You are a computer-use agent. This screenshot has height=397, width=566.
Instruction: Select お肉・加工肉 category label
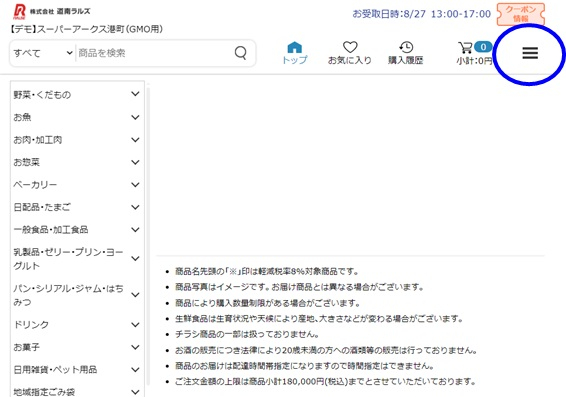tap(38, 140)
